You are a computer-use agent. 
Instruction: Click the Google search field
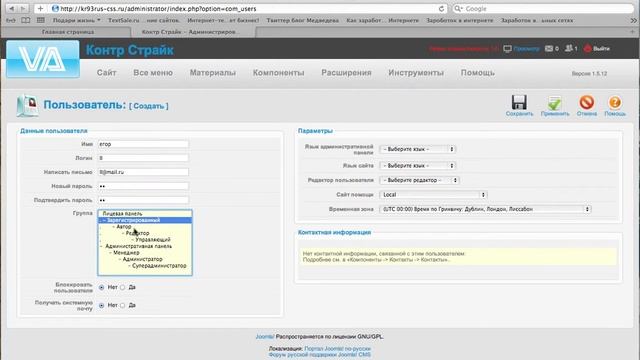543,9
